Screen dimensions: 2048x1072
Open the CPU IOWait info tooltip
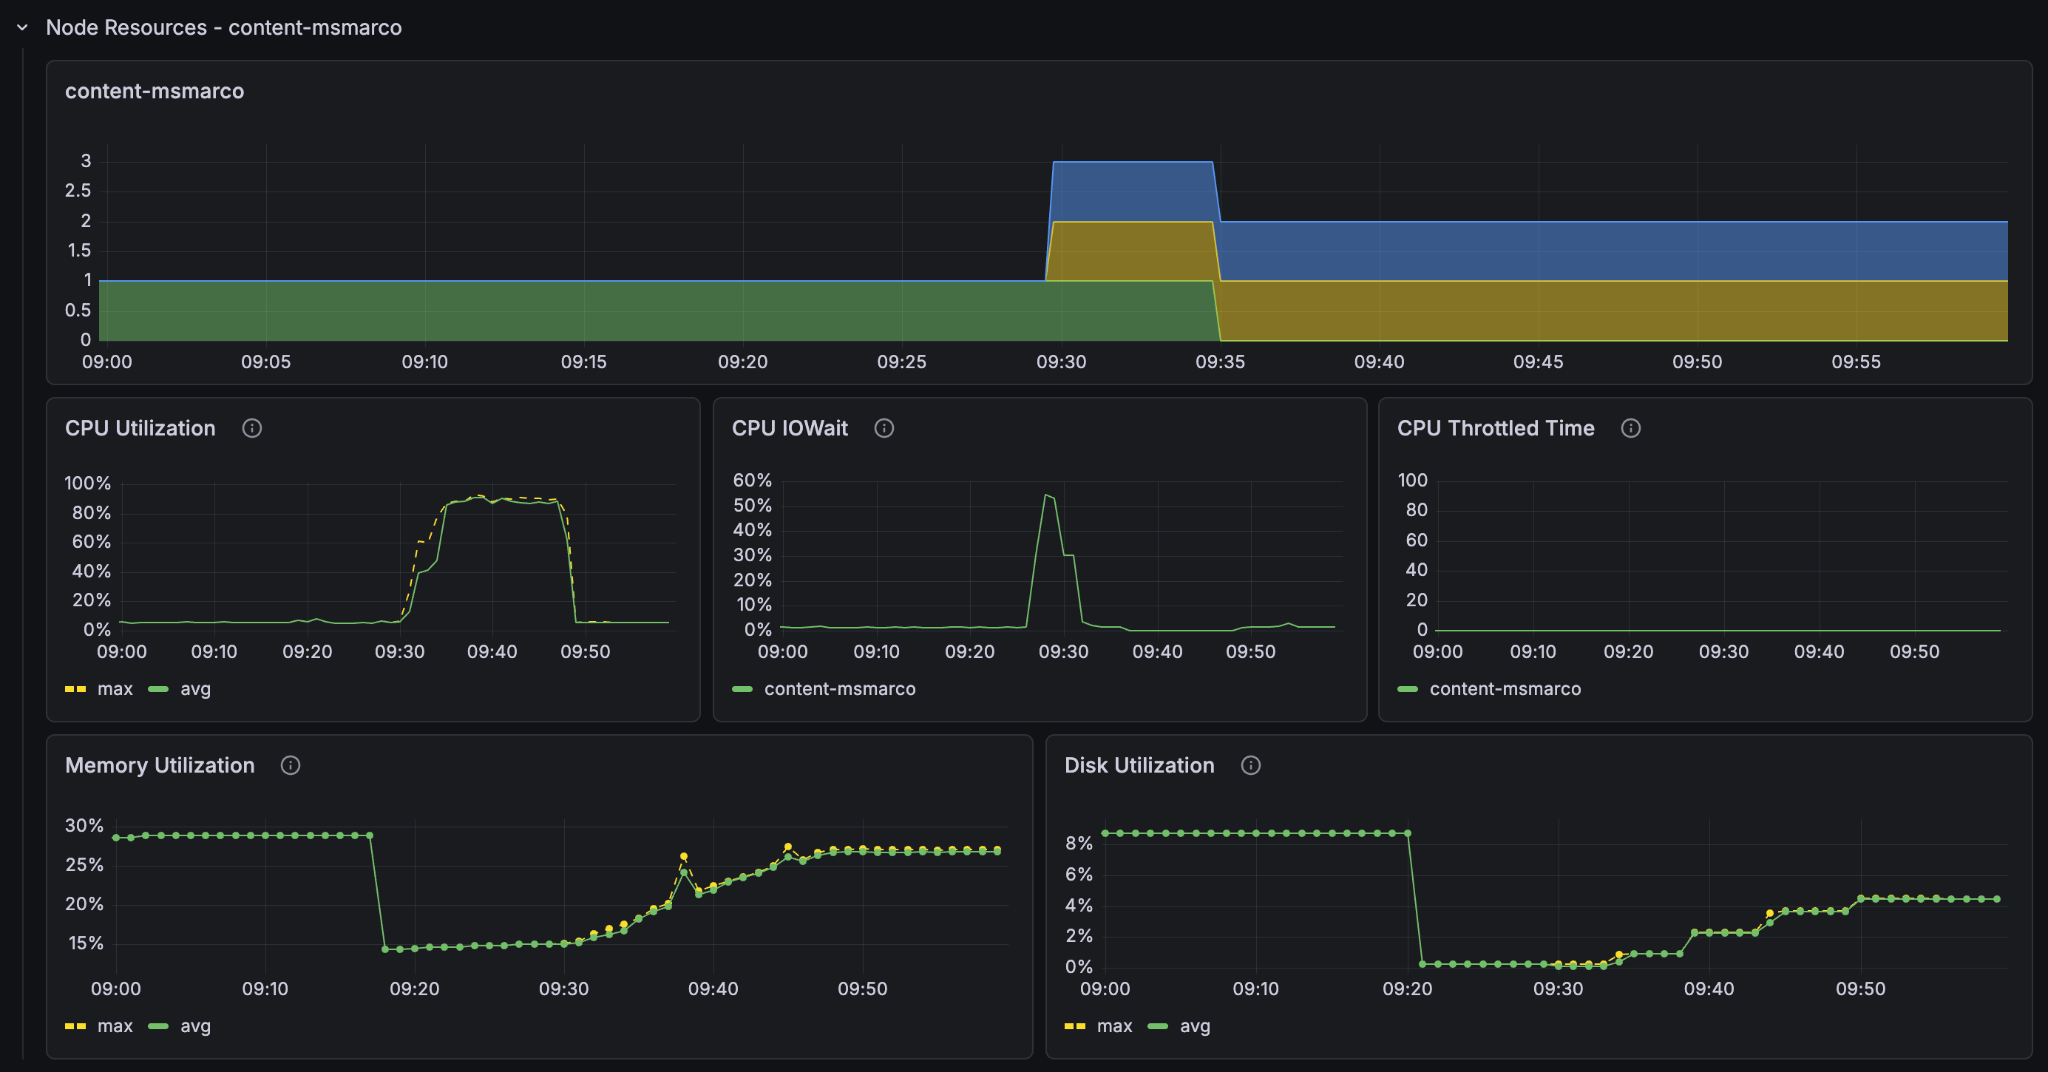[884, 428]
